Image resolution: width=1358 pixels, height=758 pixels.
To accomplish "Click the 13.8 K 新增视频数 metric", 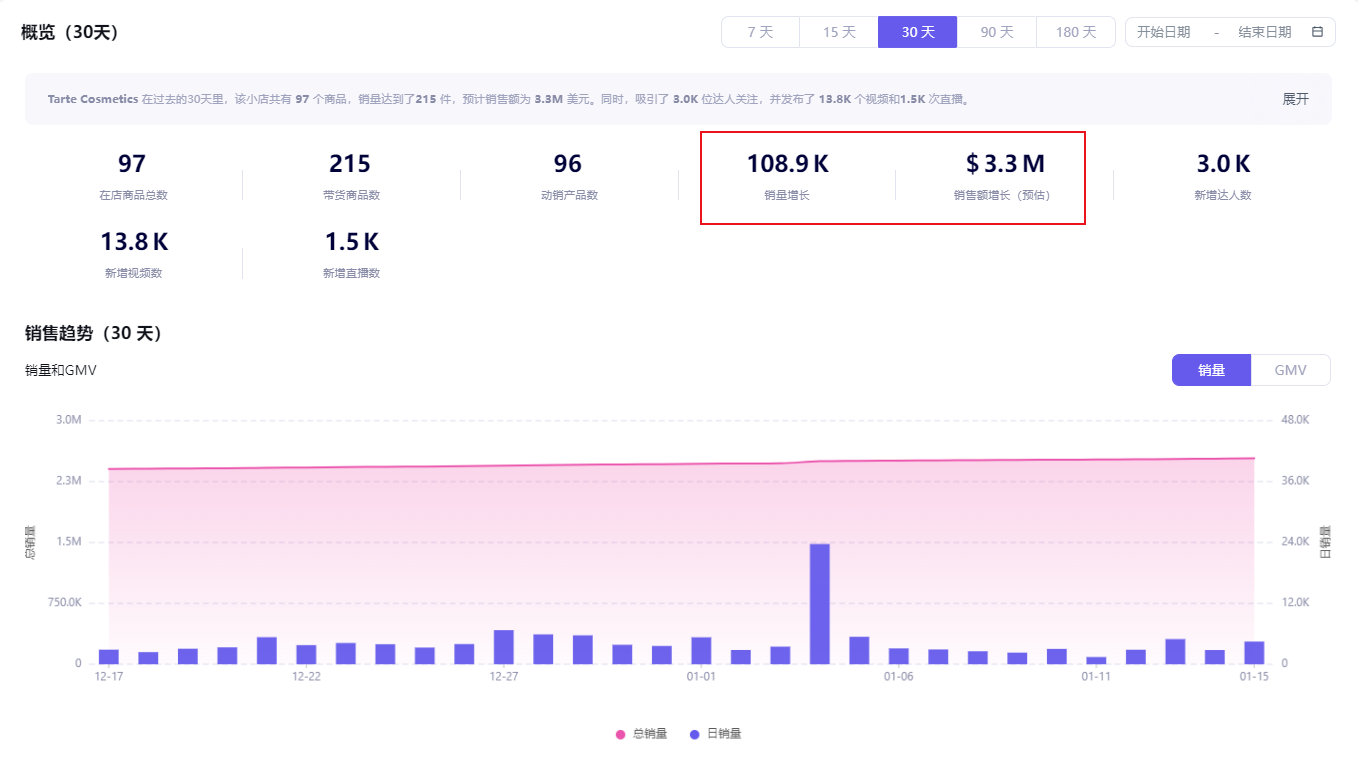I will pyautogui.click(x=133, y=253).
